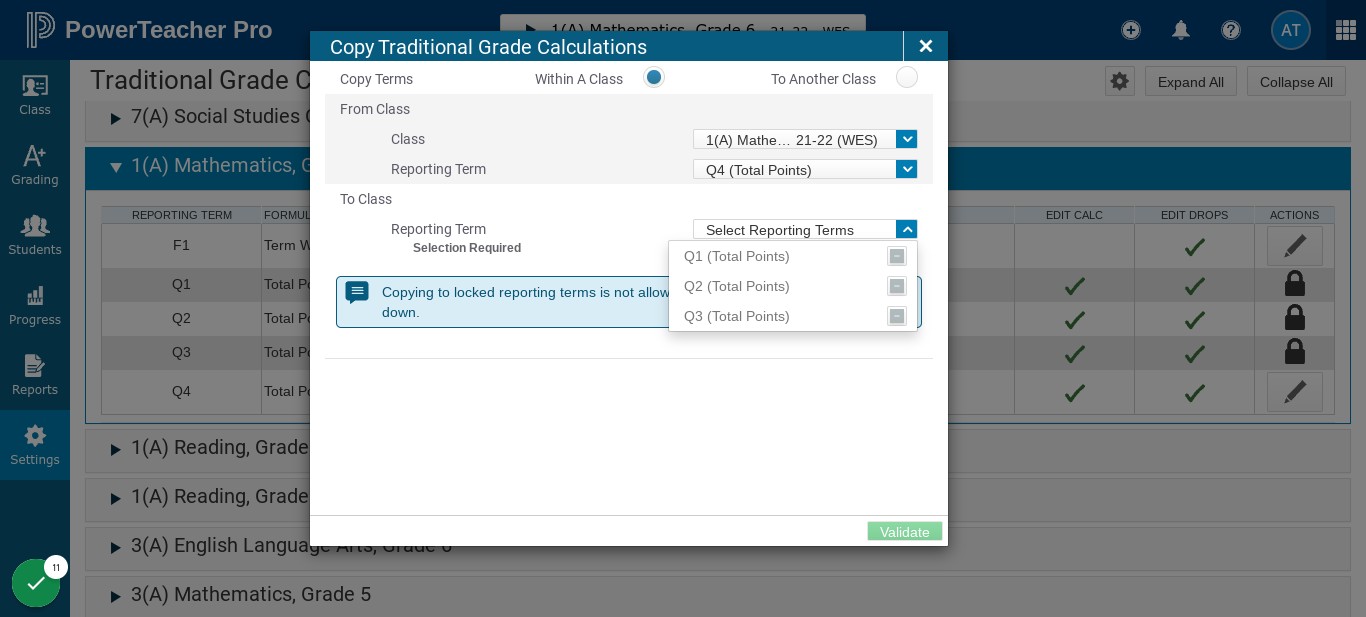This screenshot has width=1366, height=617.
Task: Open the class selector in top header
Action: click(683, 28)
